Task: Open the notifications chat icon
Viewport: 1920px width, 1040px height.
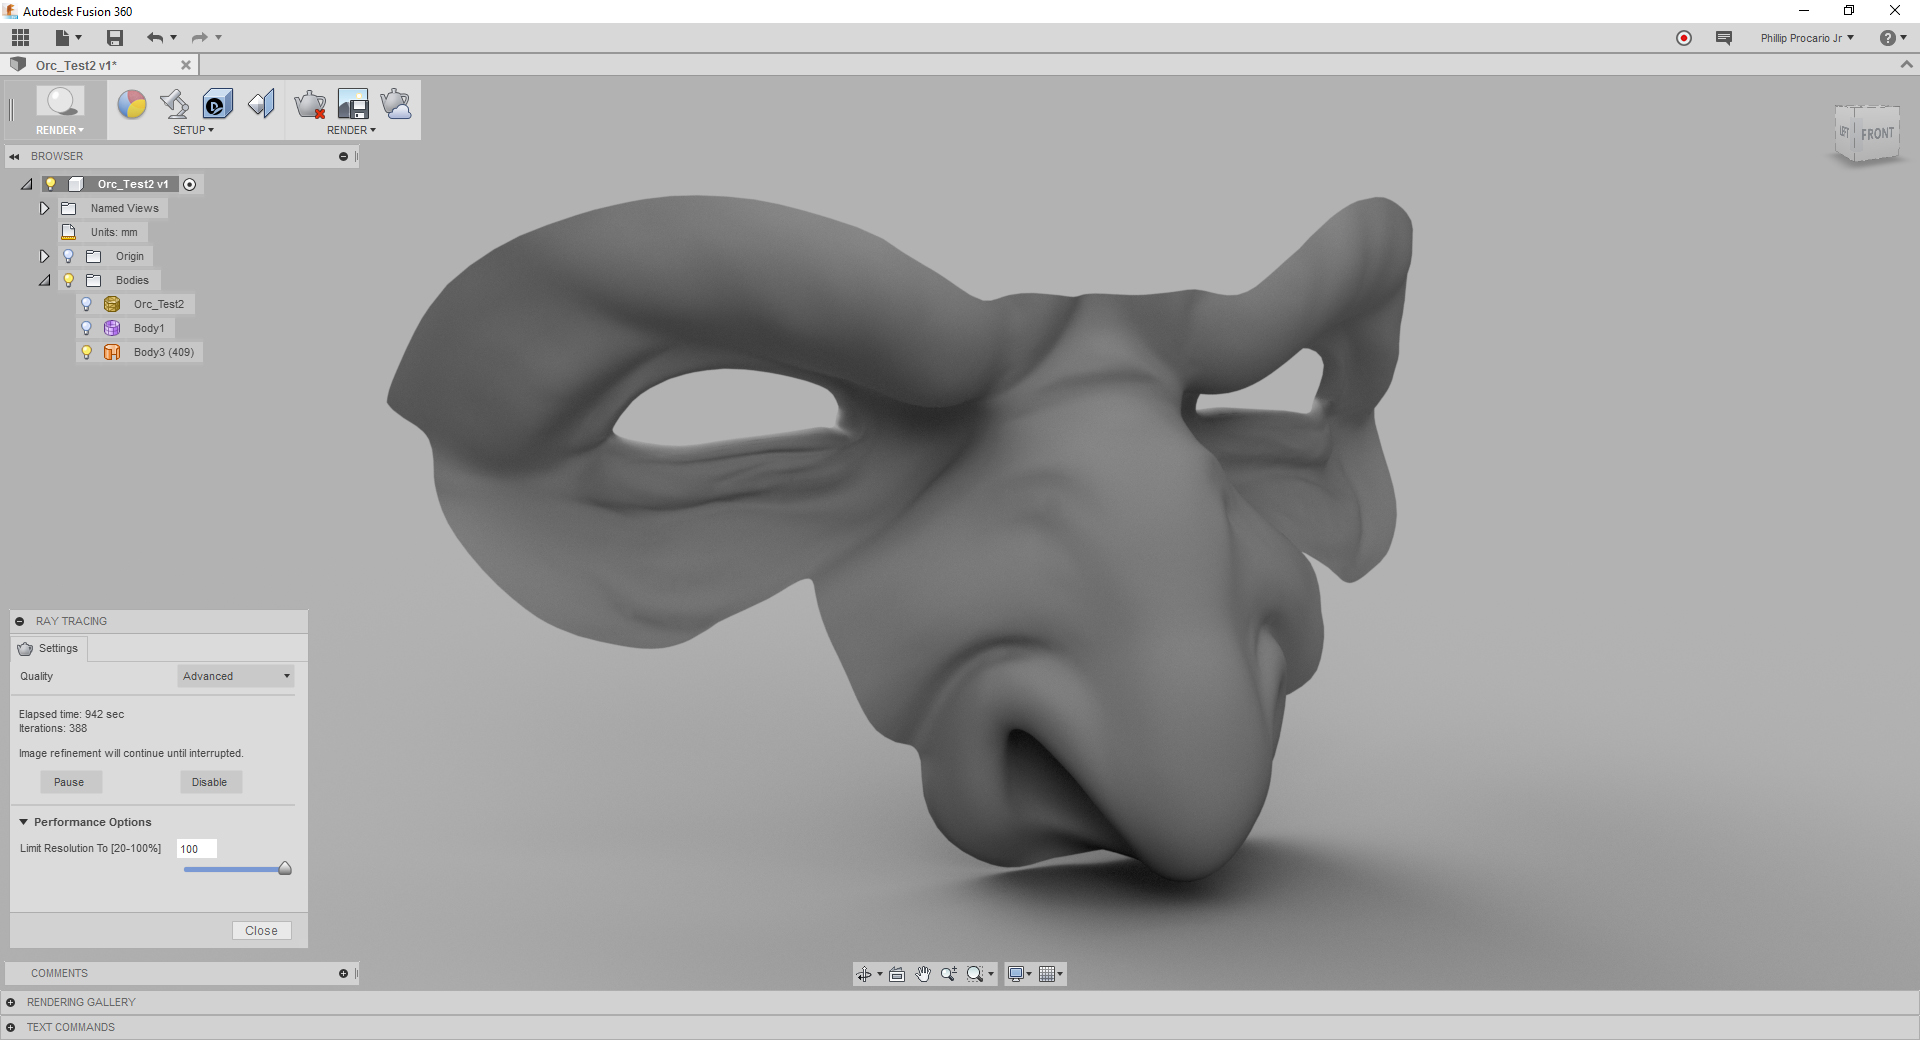Action: tap(1724, 38)
